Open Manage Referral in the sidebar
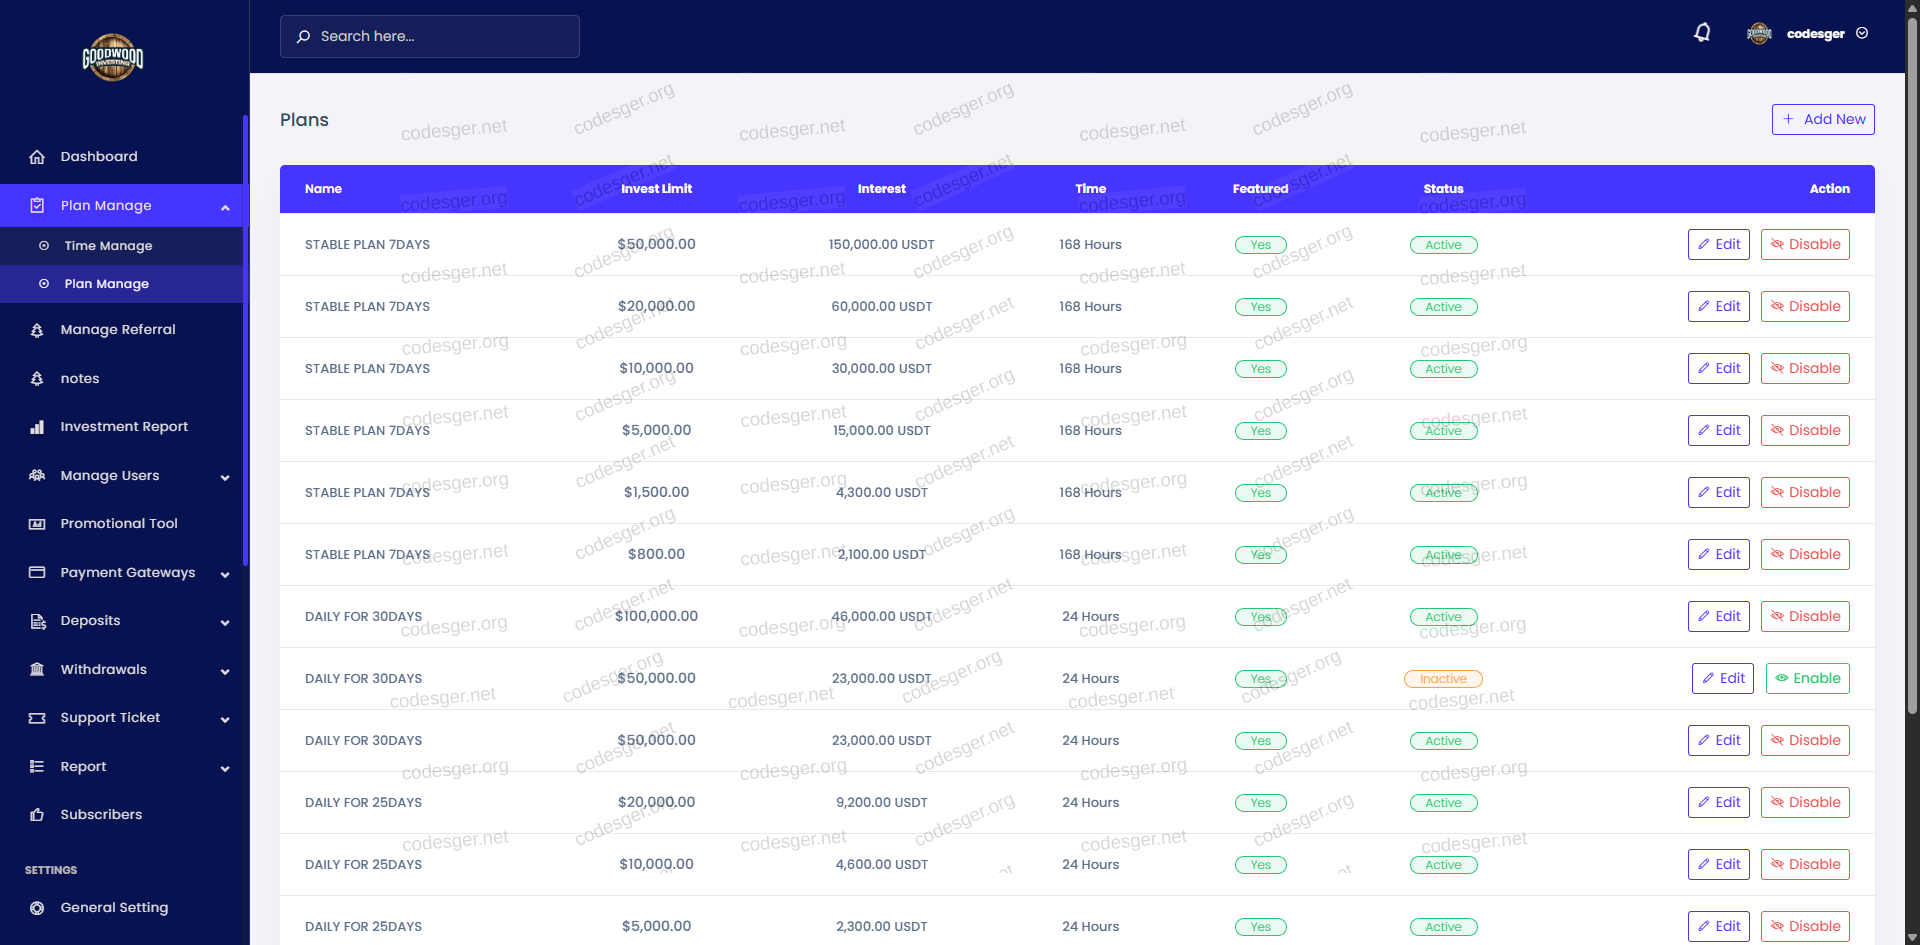 [117, 330]
